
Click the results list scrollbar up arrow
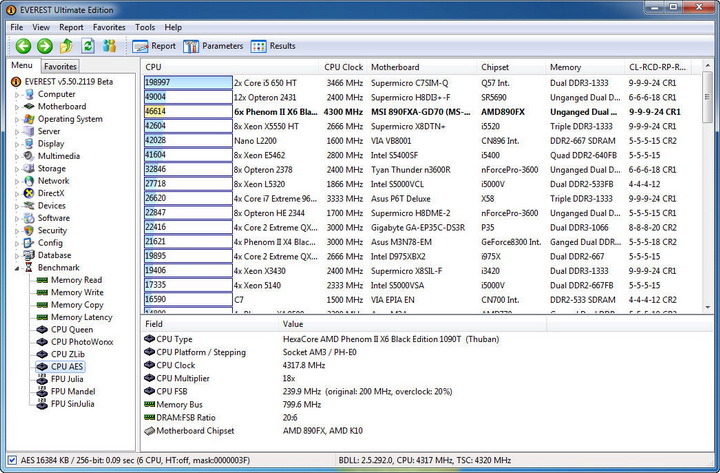pyautogui.click(x=708, y=67)
